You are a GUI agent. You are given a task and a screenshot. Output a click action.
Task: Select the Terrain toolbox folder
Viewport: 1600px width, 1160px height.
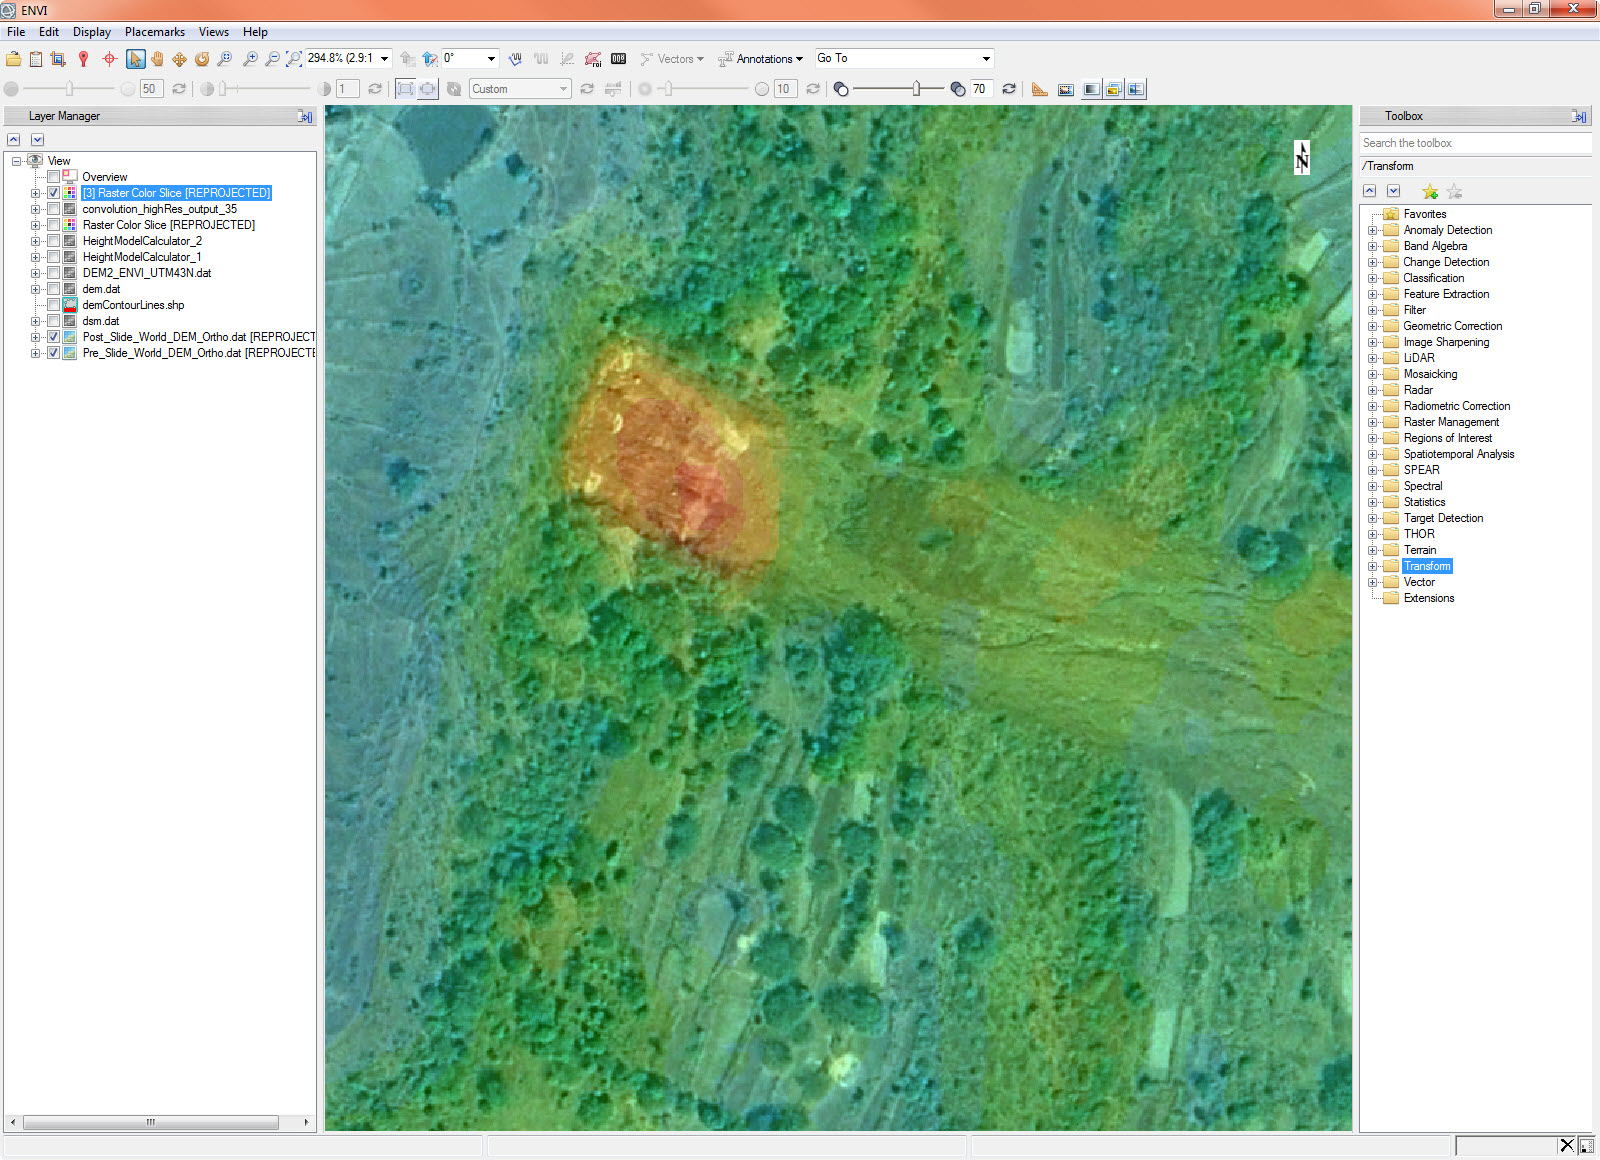(1419, 550)
